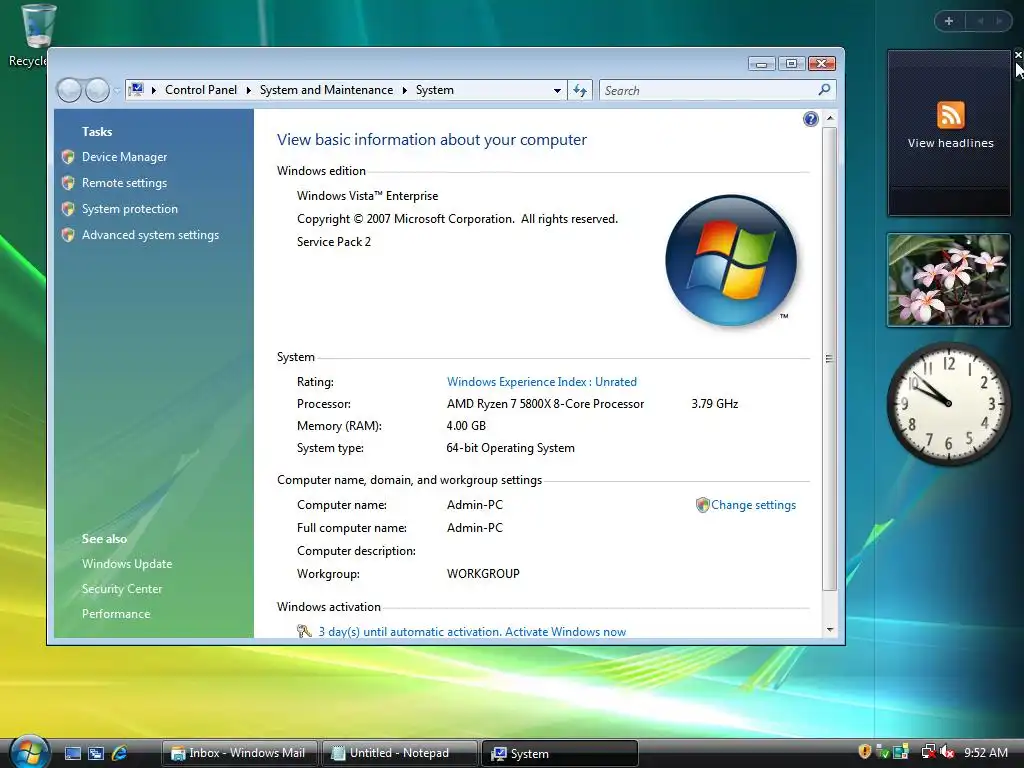Image resolution: width=1024 pixels, height=768 pixels.
Task: Click the scrollbar down arrow in System window
Action: pyautogui.click(x=829, y=630)
